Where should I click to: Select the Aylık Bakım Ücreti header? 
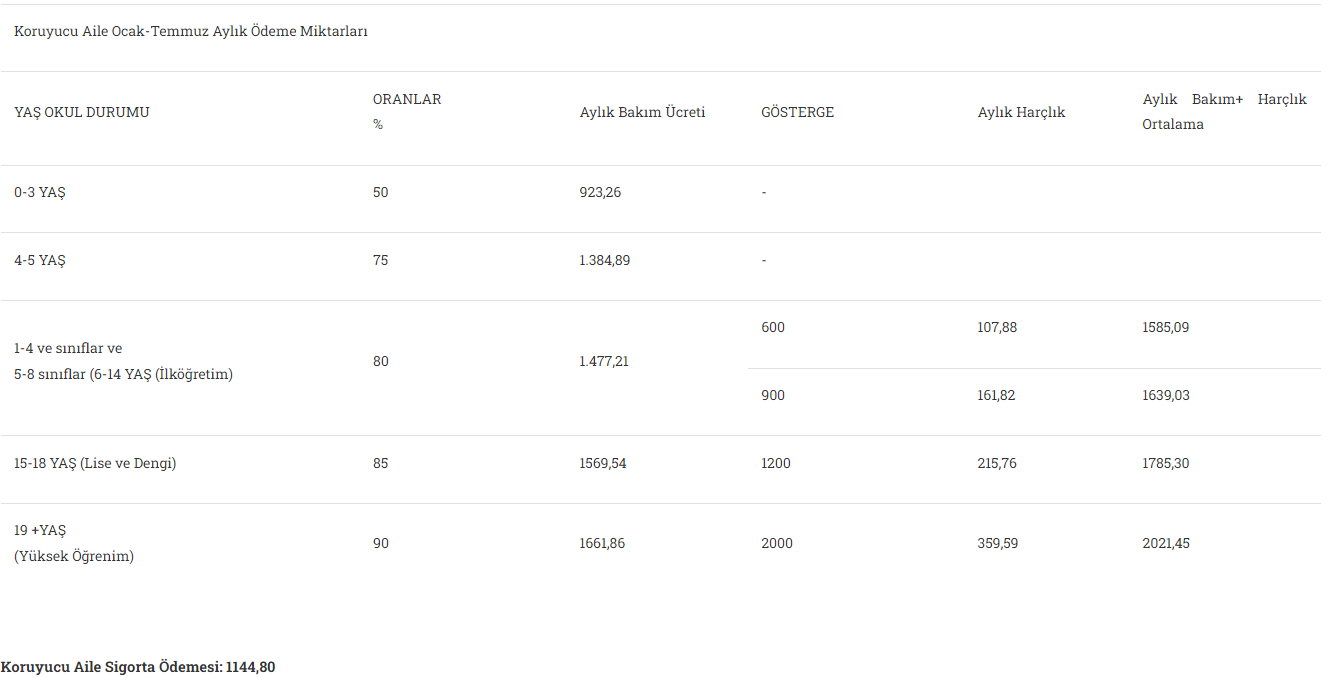642,112
